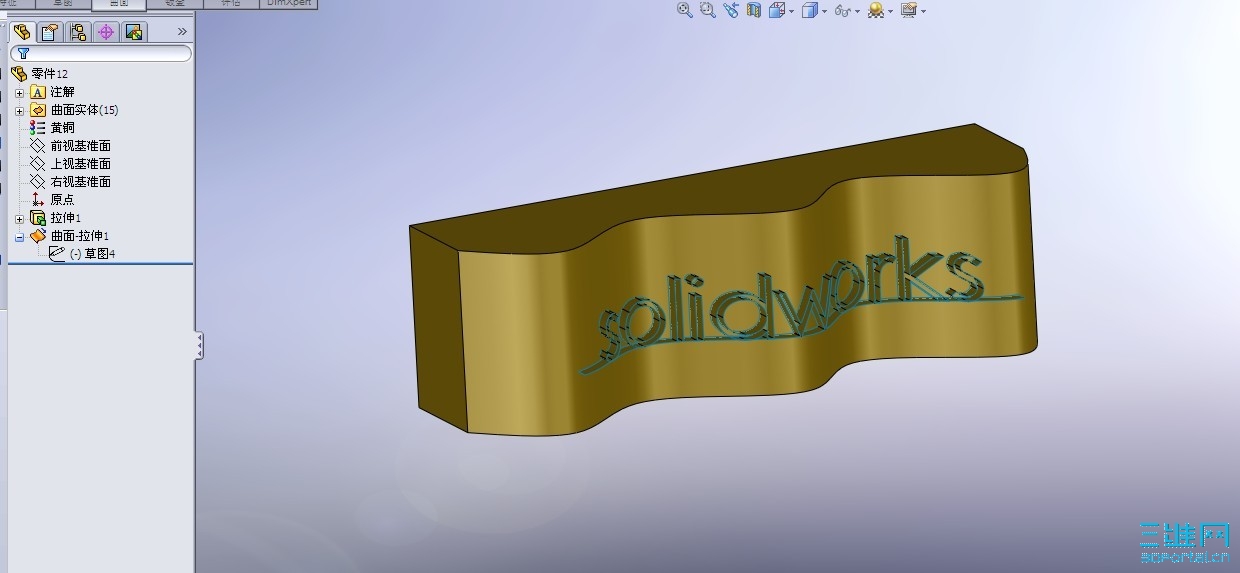Expand the 曲面实体(15) tree node

tap(20, 110)
